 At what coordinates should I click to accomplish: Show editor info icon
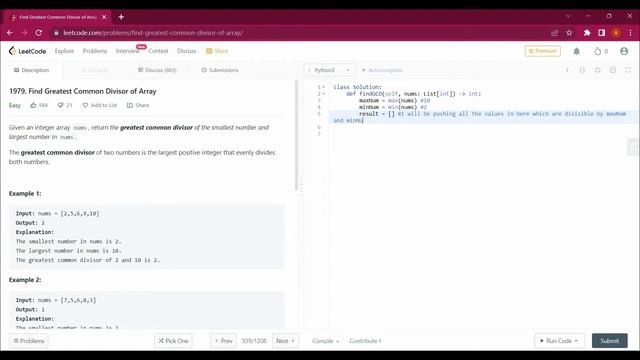(x=567, y=70)
